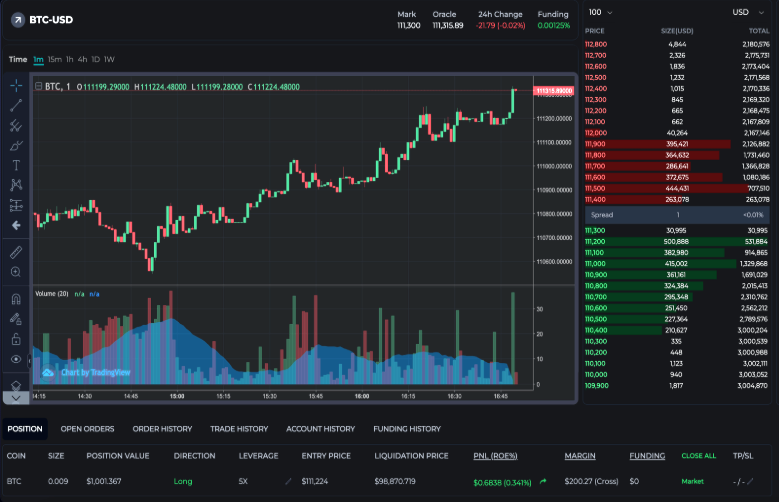Screen dimensions: 779x502
Task: Click the FUNDING column header
Action: click(x=647, y=456)
